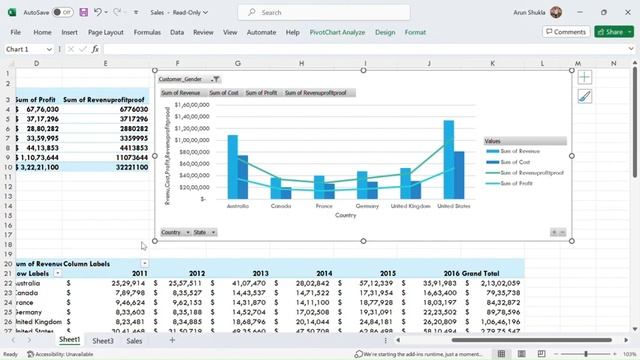Click the next sheet navigation arrow
Viewport: 640px width, 360px height.
coord(29,340)
